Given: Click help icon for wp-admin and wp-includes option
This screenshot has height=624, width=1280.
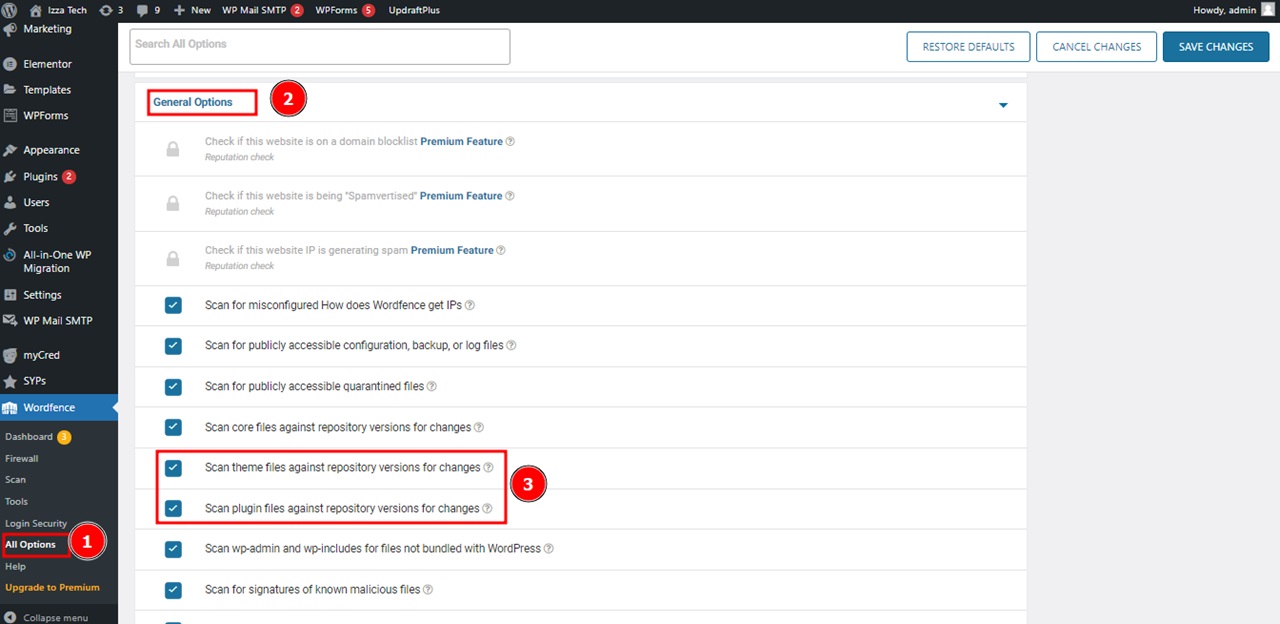Looking at the screenshot, I should tap(548, 548).
